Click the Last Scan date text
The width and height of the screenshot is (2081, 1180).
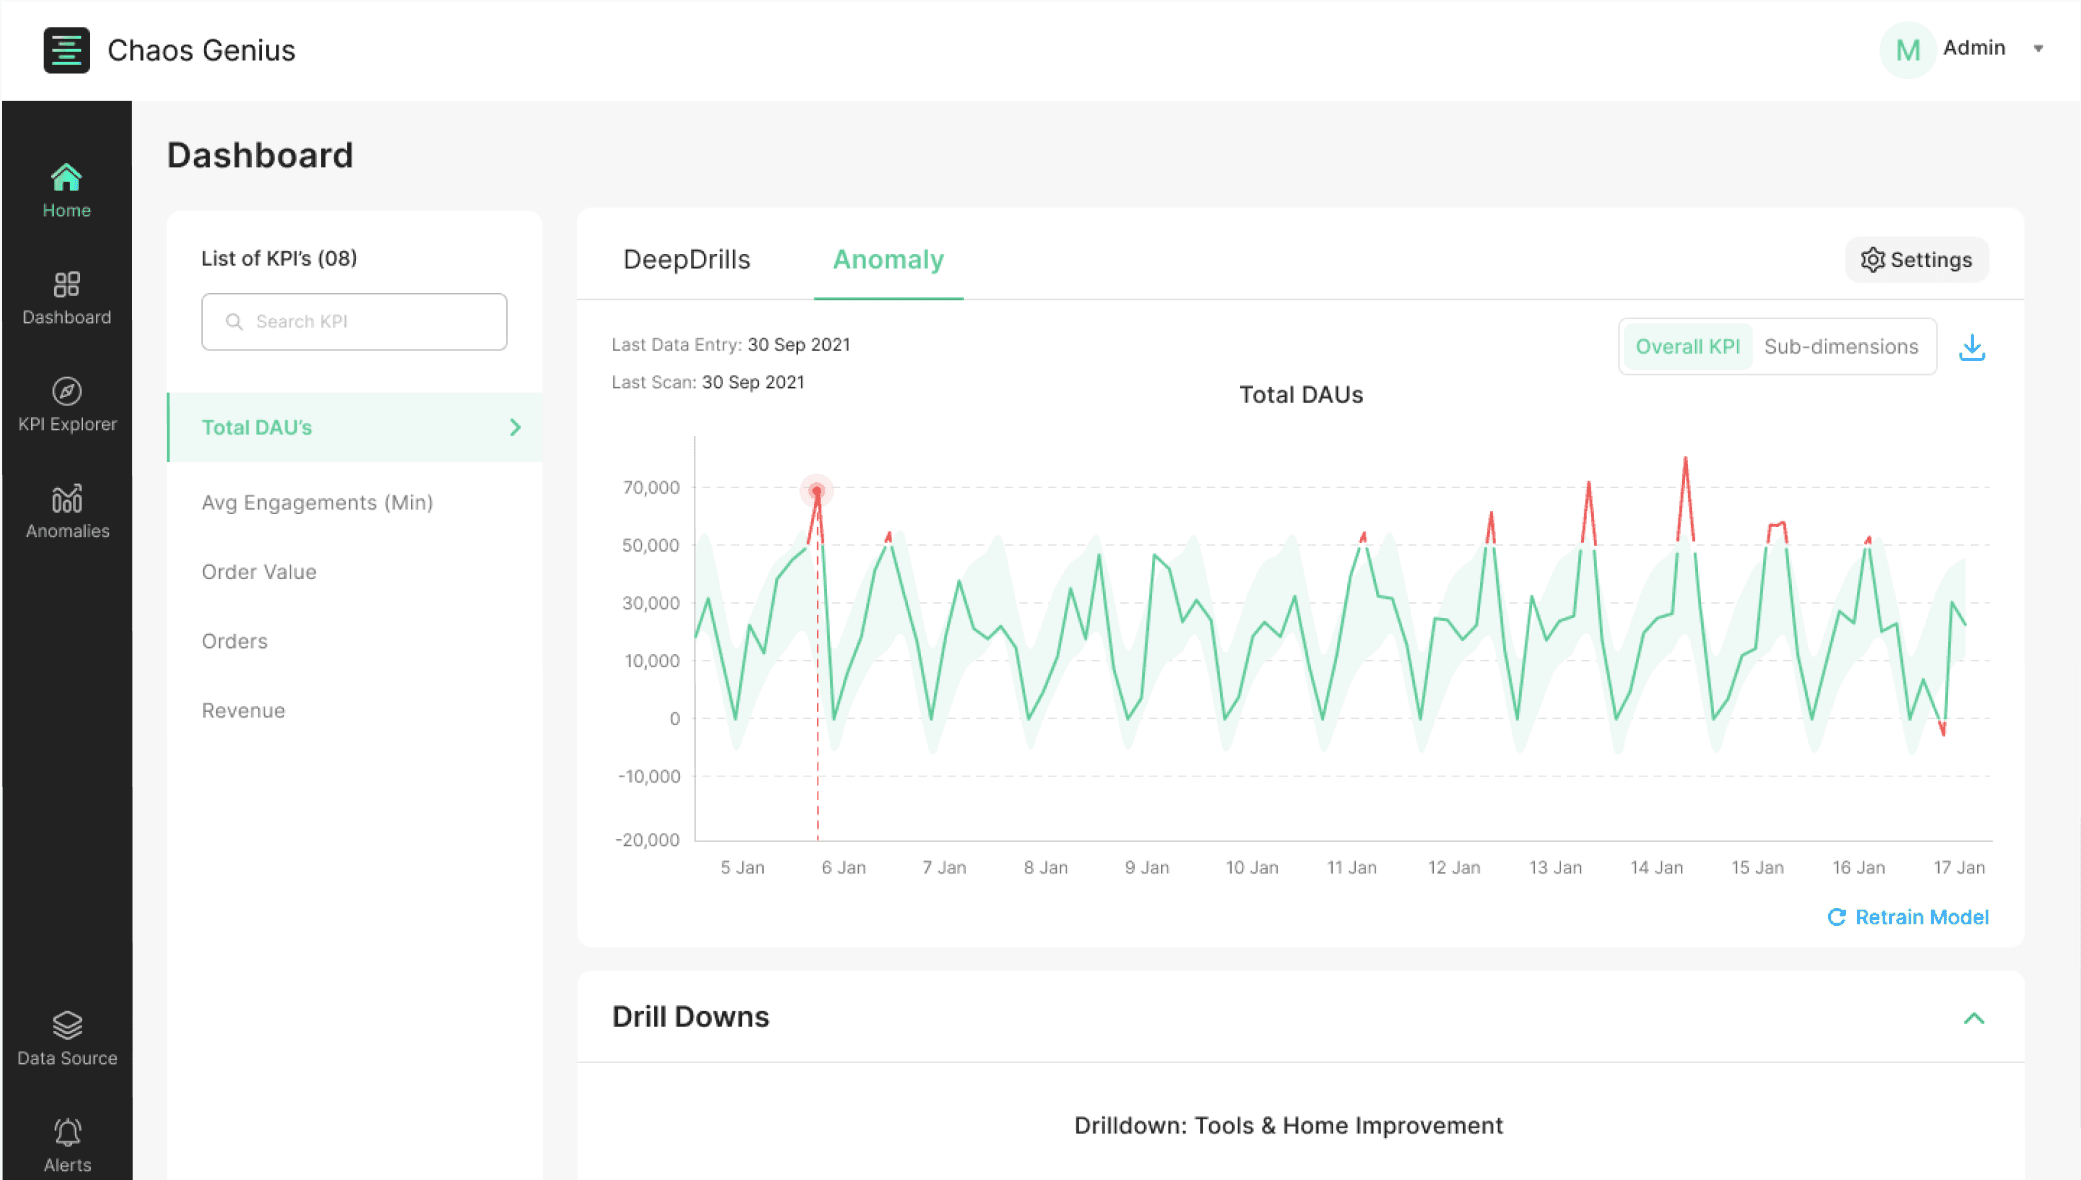[x=753, y=382]
